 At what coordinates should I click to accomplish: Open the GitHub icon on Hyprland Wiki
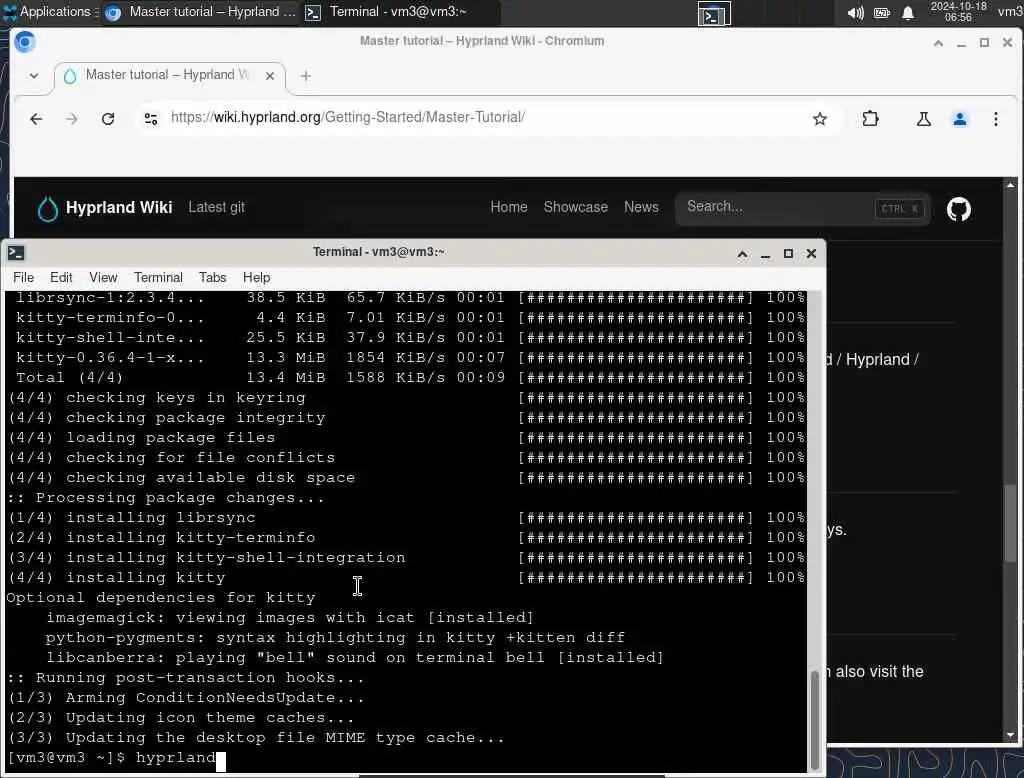click(959, 209)
